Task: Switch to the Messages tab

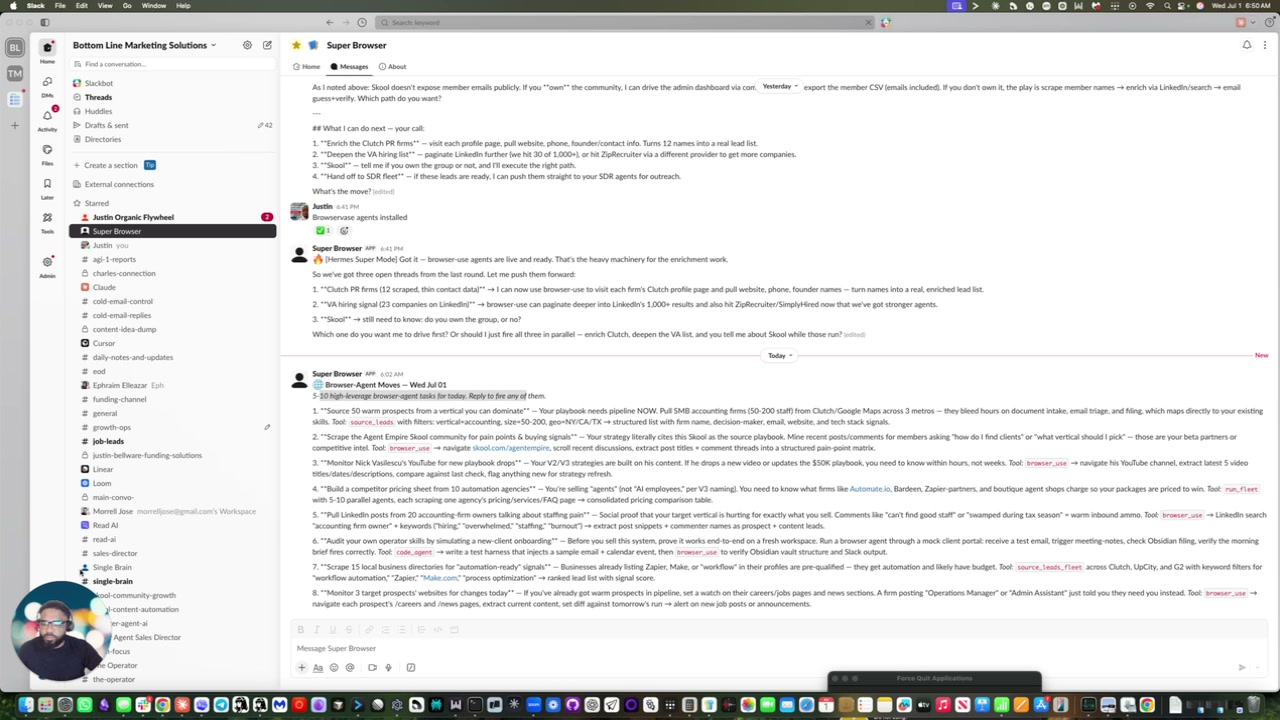Action: tap(349, 67)
